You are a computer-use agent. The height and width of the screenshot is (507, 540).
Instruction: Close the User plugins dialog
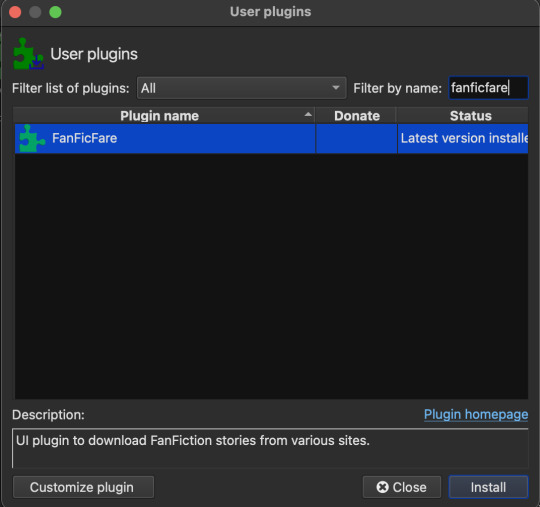click(402, 487)
